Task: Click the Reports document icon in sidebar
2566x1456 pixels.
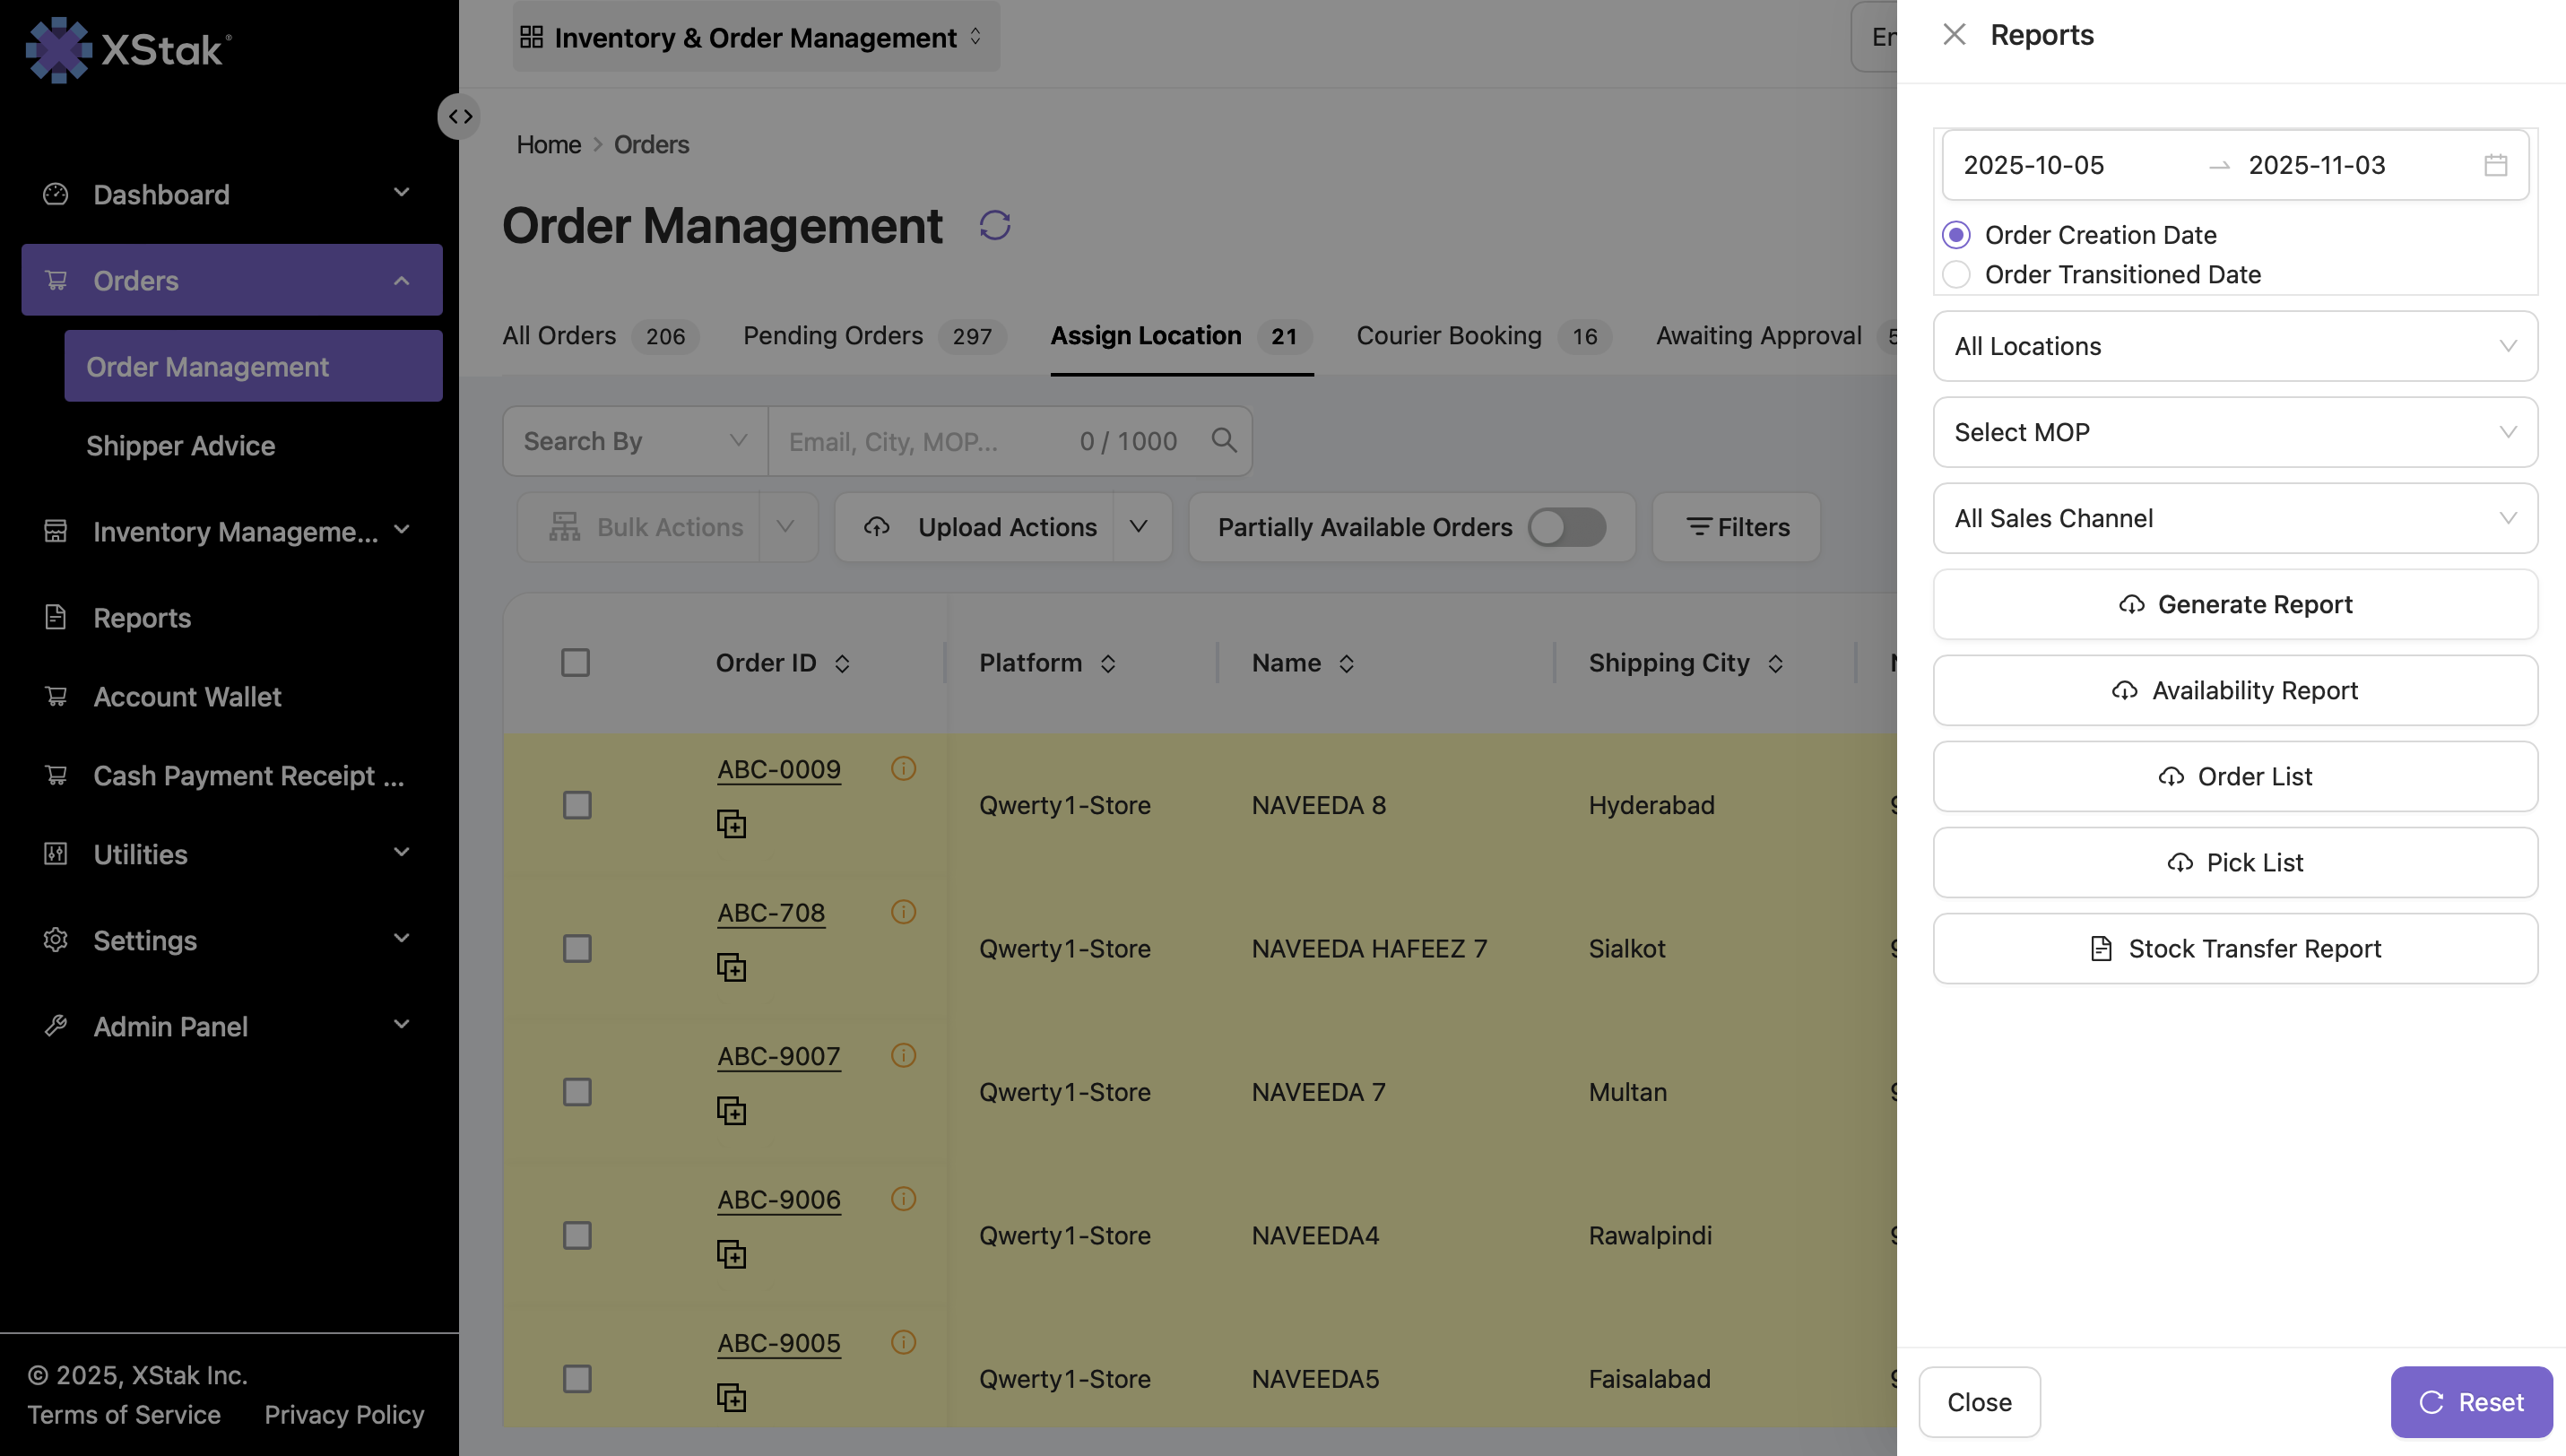Action: (56, 617)
